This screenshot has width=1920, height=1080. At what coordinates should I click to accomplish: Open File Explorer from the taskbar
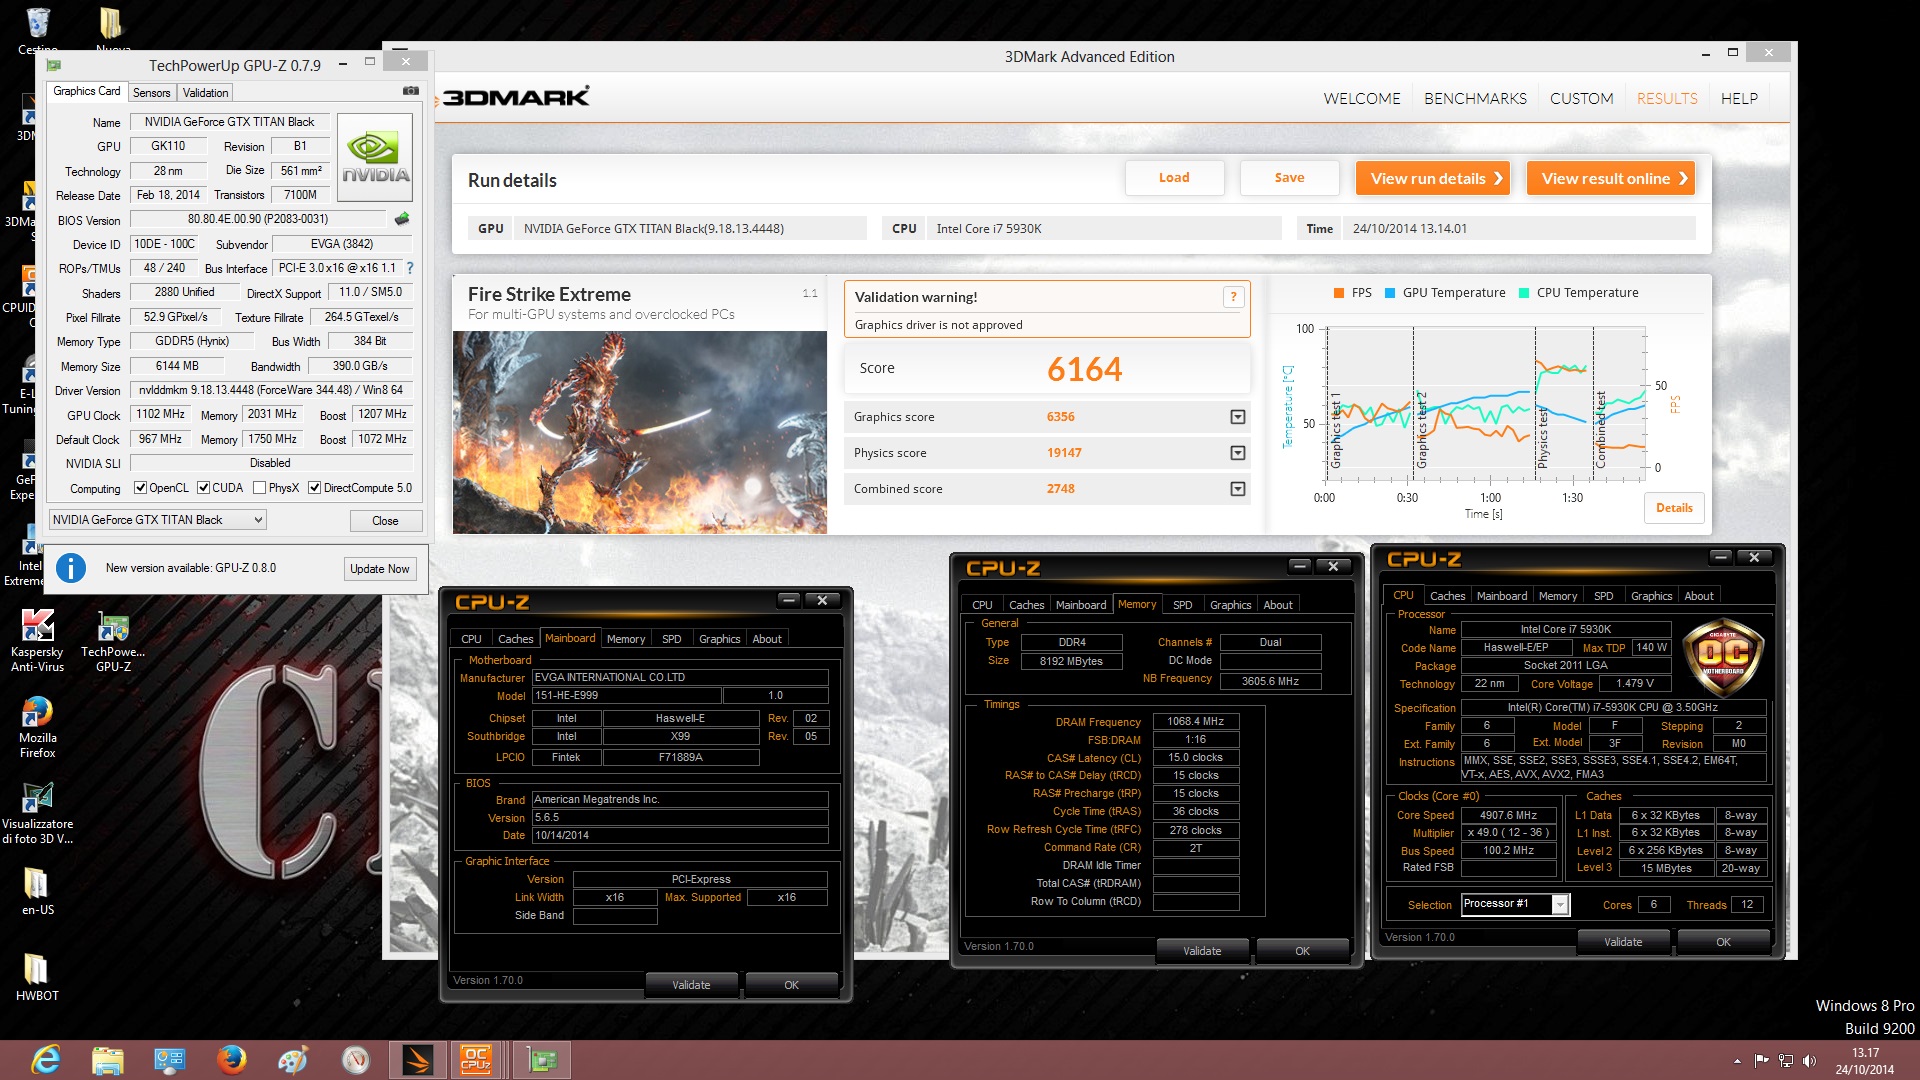click(x=107, y=1060)
